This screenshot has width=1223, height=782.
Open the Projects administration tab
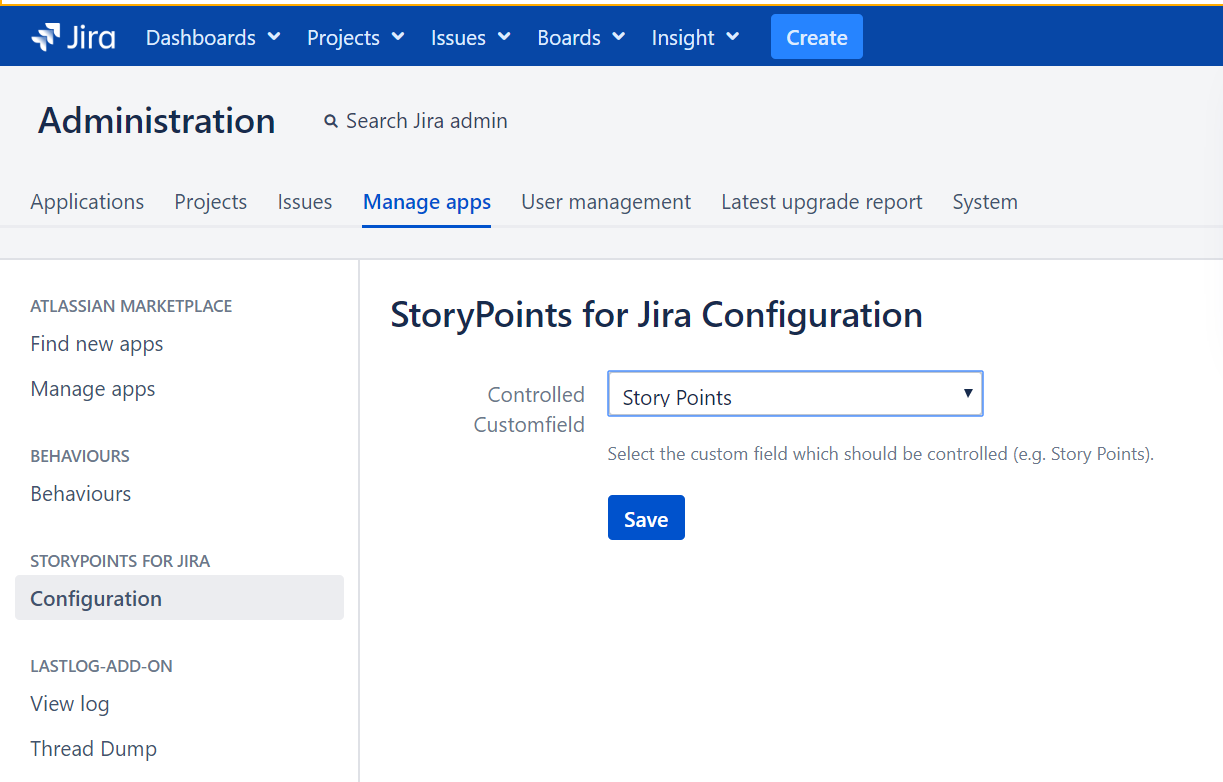pos(210,202)
